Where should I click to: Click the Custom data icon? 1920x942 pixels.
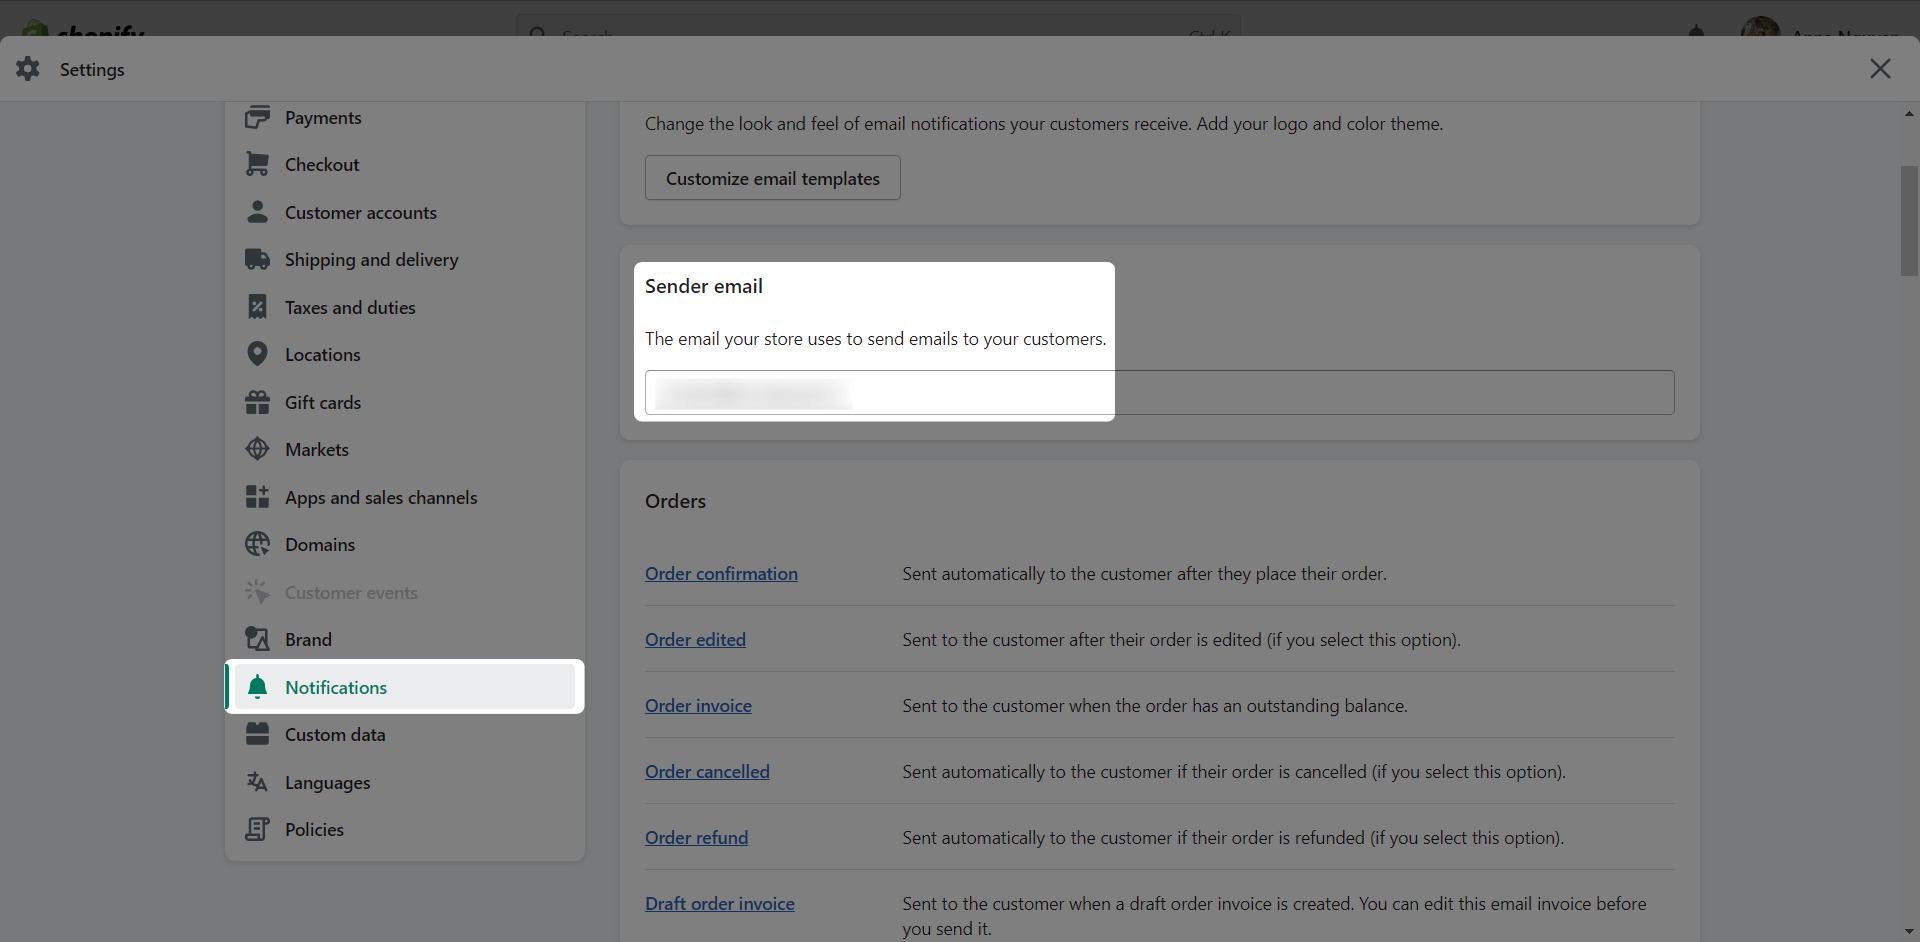coord(257,734)
